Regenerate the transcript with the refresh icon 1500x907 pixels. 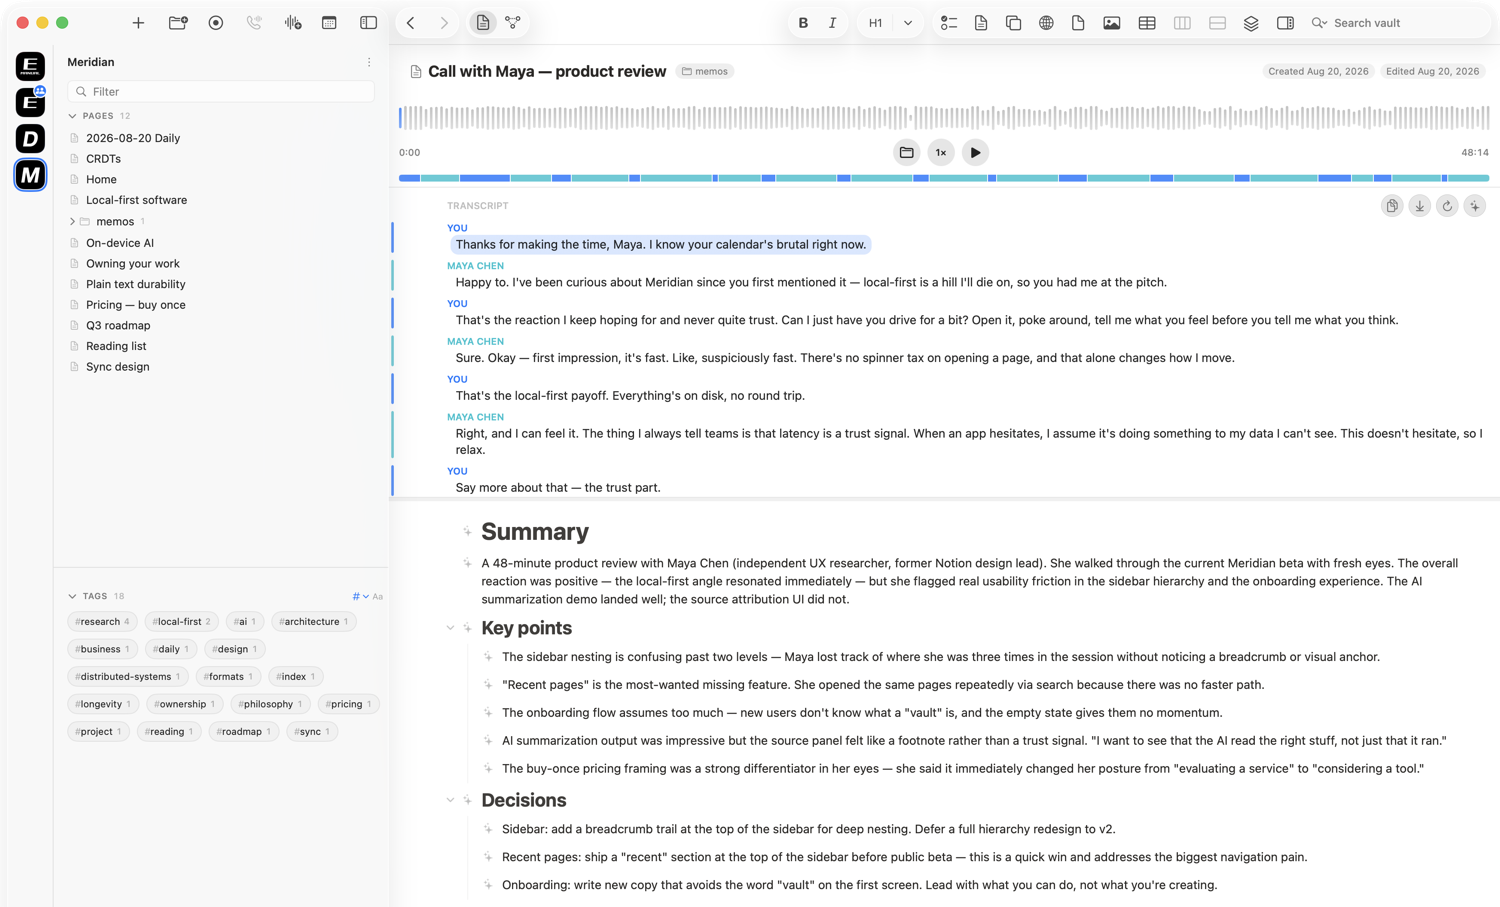(1447, 206)
